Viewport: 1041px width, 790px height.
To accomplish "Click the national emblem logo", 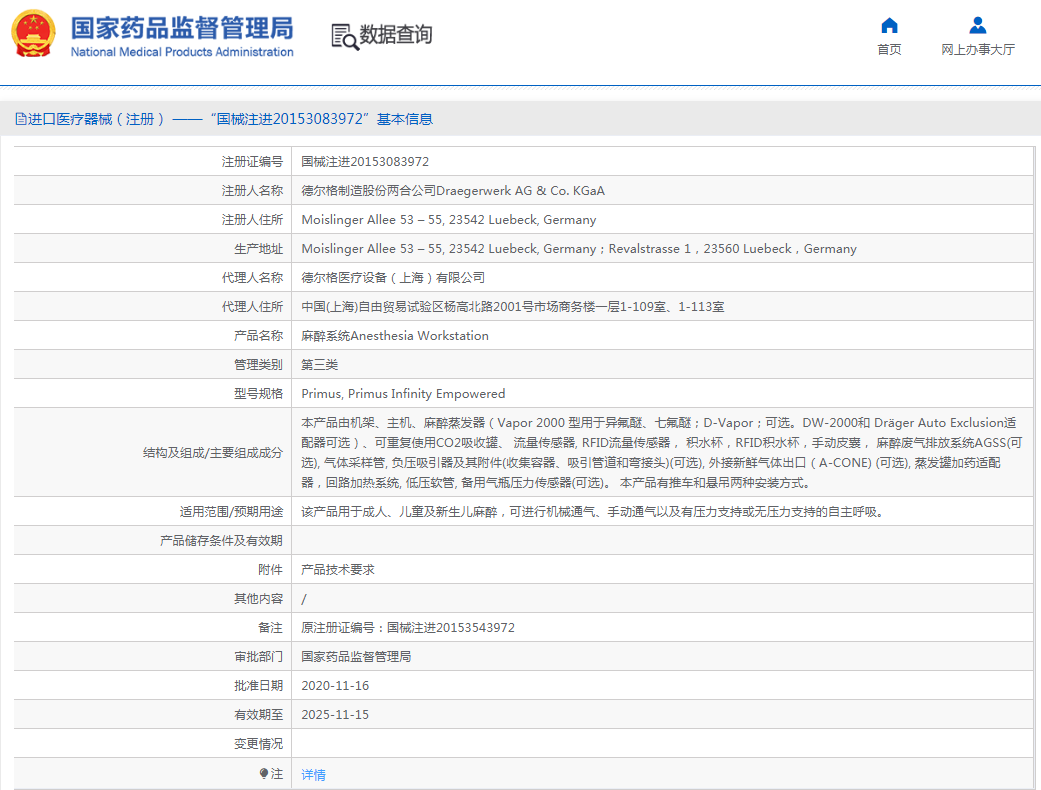I will 34,35.
